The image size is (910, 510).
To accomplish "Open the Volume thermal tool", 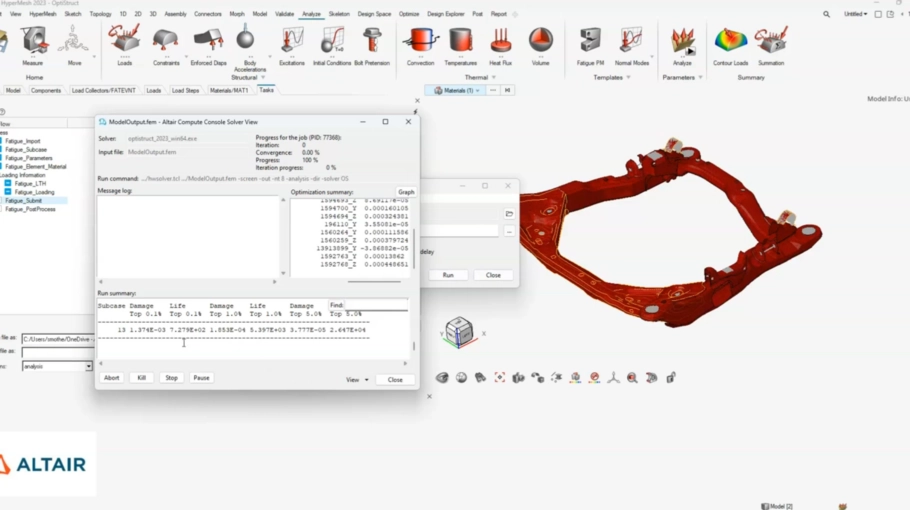I will tap(541, 41).
